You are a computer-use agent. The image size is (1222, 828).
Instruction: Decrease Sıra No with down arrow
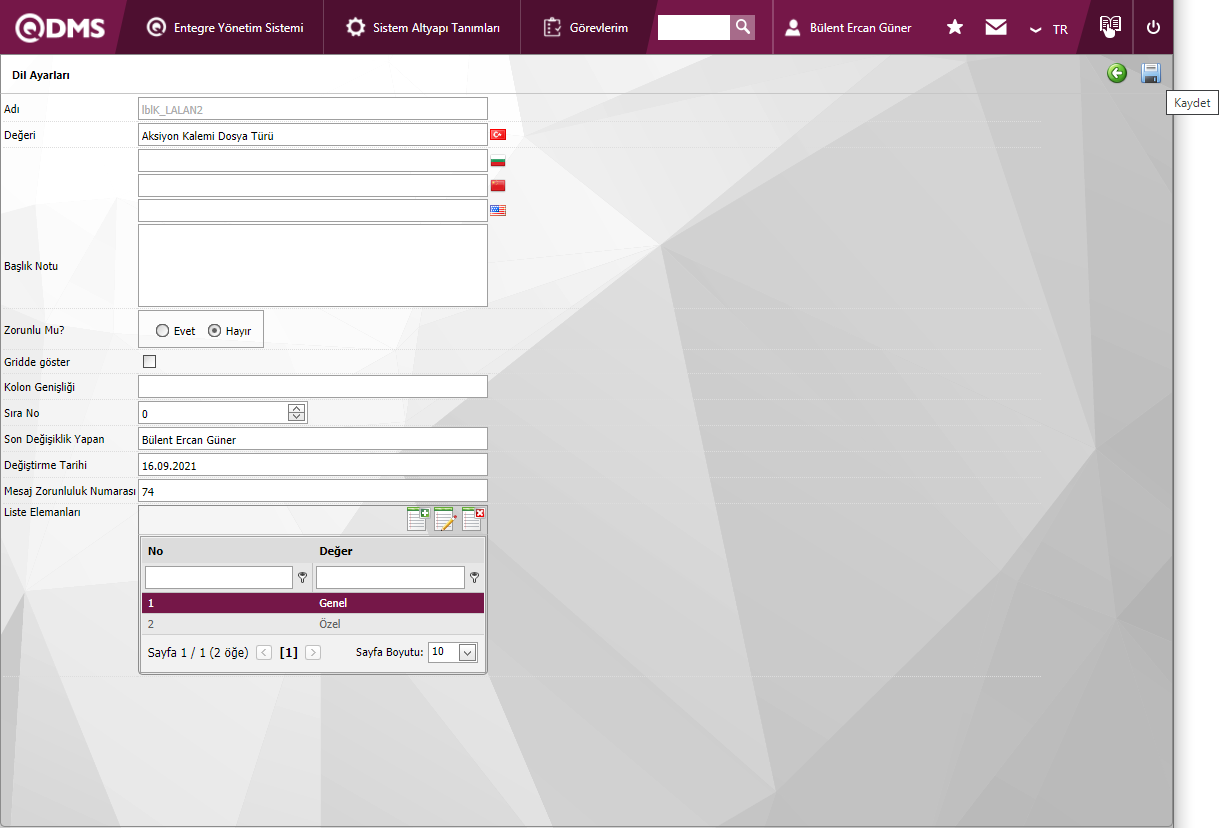tap(297, 418)
